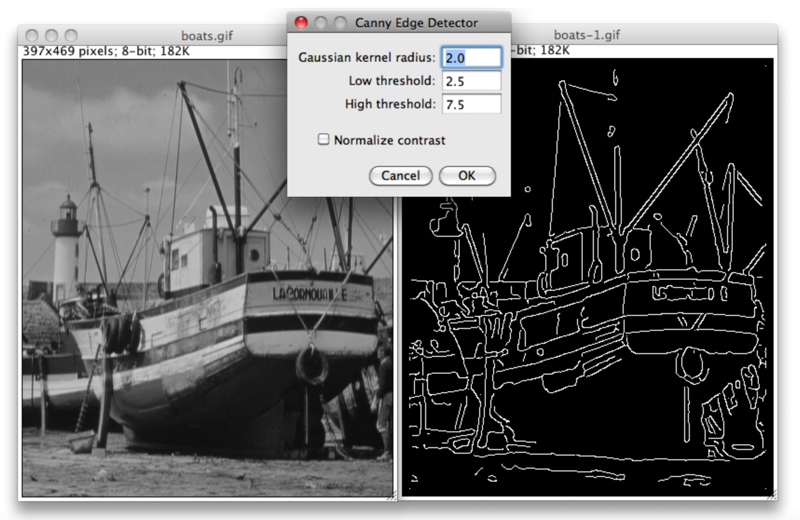The height and width of the screenshot is (520, 800).
Task: Click the zoom button of boats.gif window
Action: pyautogui.click(x=72, y=36)
